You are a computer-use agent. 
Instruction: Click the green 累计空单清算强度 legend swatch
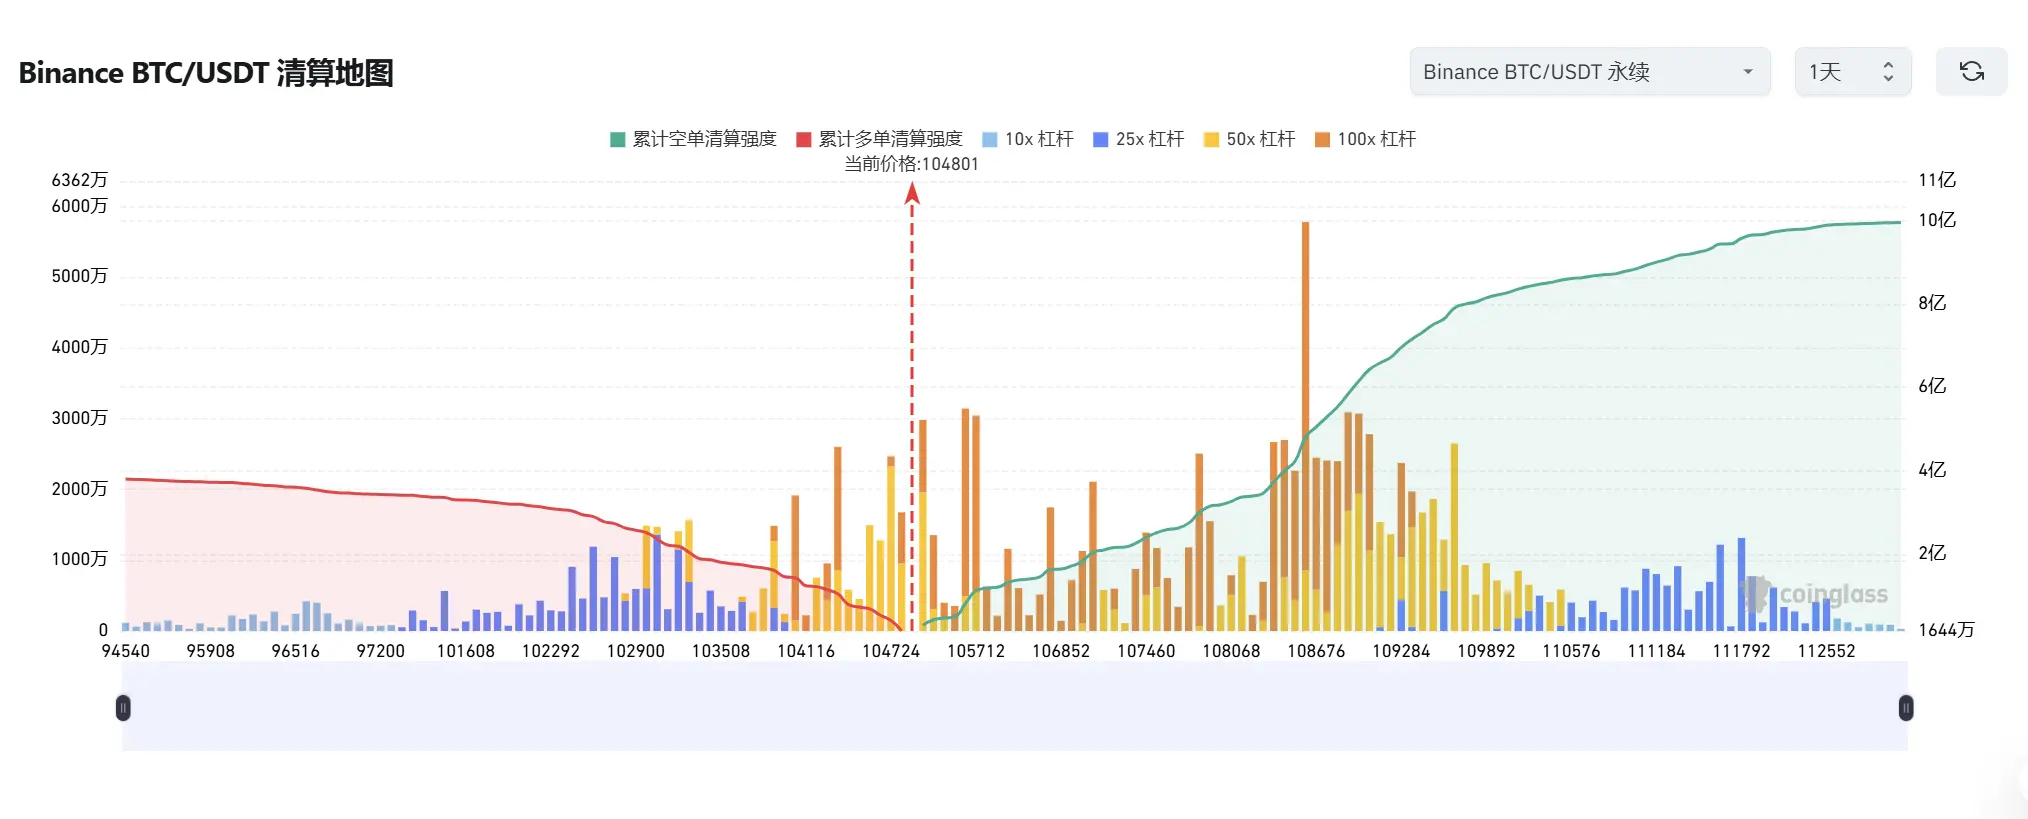tap(618, 140)
